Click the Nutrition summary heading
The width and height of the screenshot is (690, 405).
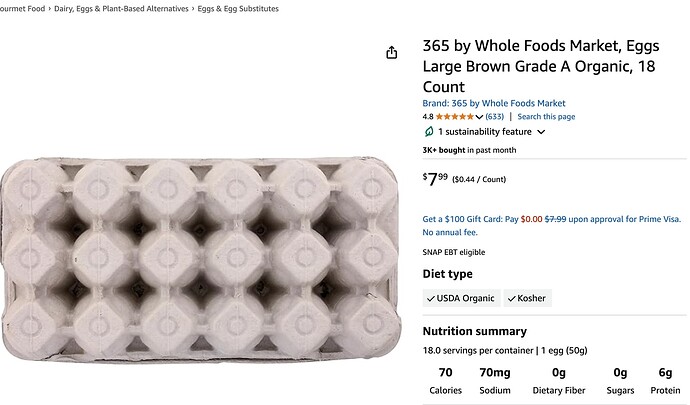[474, 331]
